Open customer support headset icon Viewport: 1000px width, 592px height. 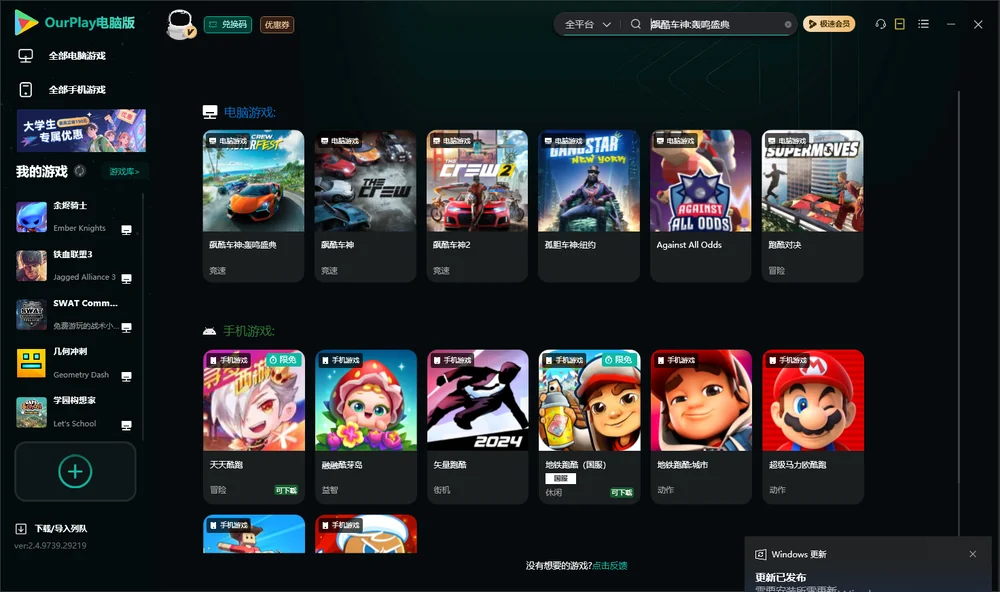881,24
